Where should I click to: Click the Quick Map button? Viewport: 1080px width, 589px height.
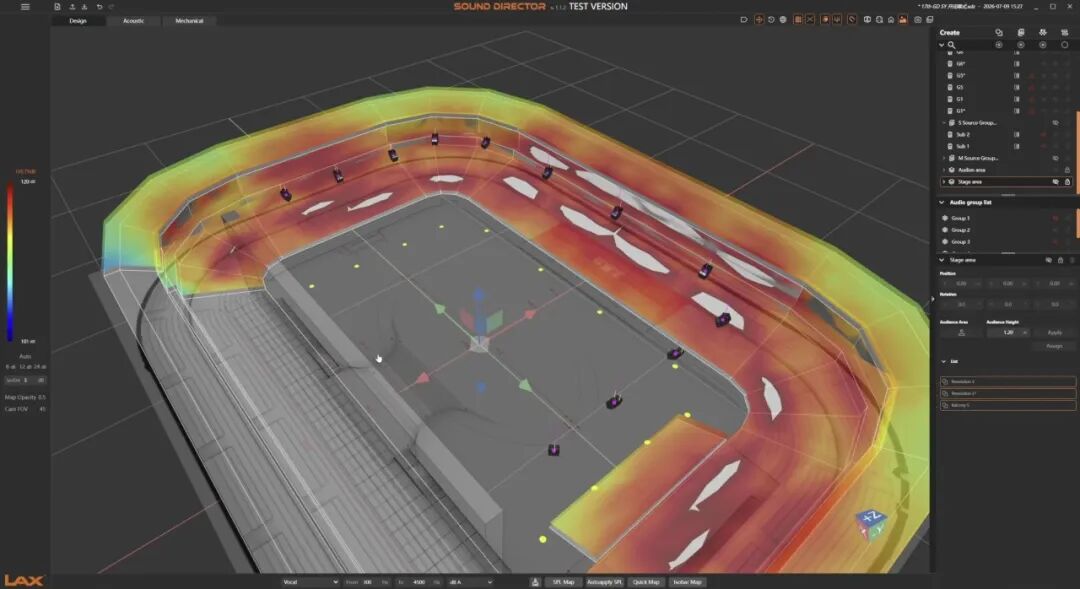(x=646, y=582)
